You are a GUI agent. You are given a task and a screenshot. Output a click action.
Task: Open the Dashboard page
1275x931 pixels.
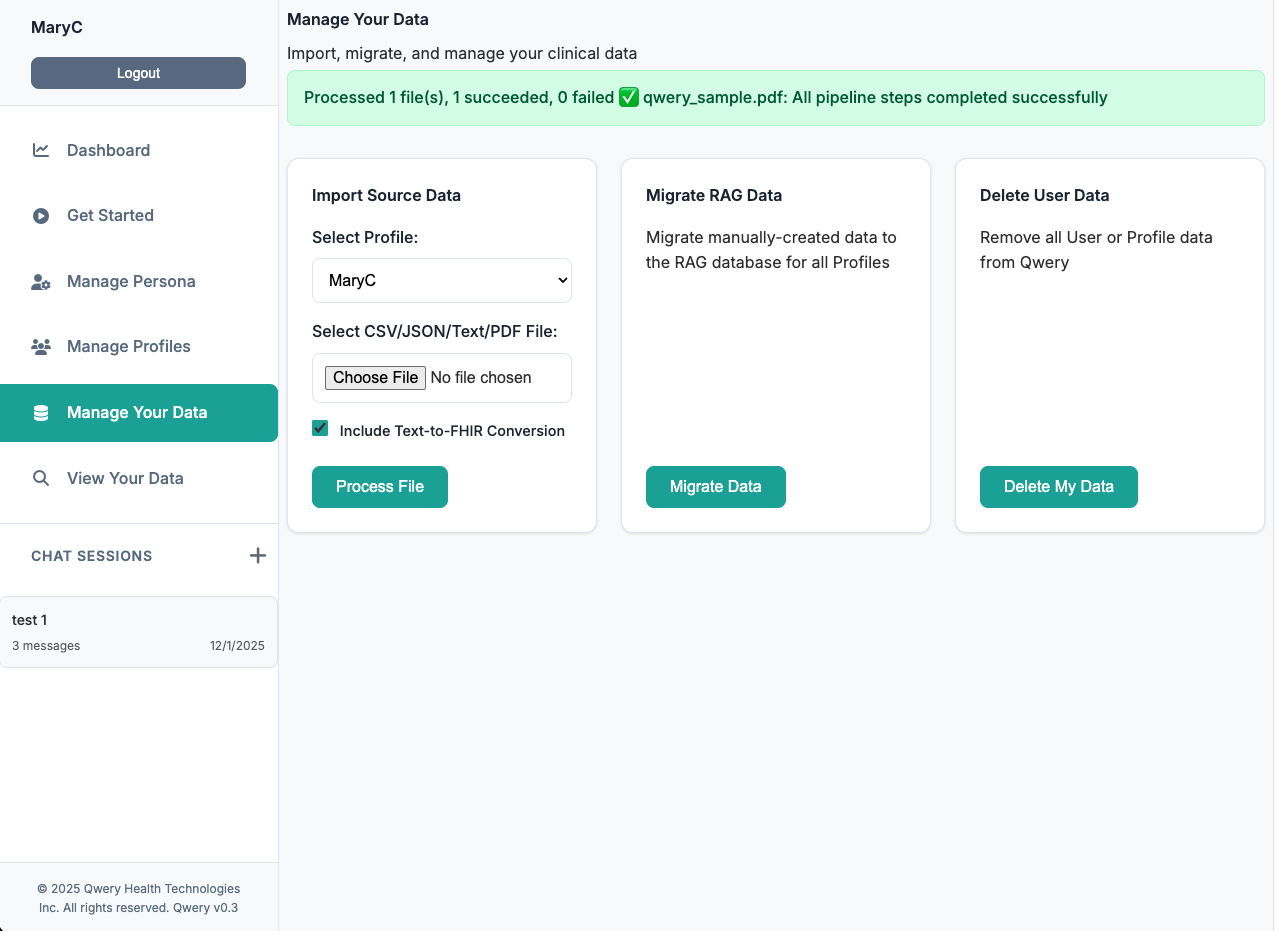pyautogui.click(x=108, y=149)
